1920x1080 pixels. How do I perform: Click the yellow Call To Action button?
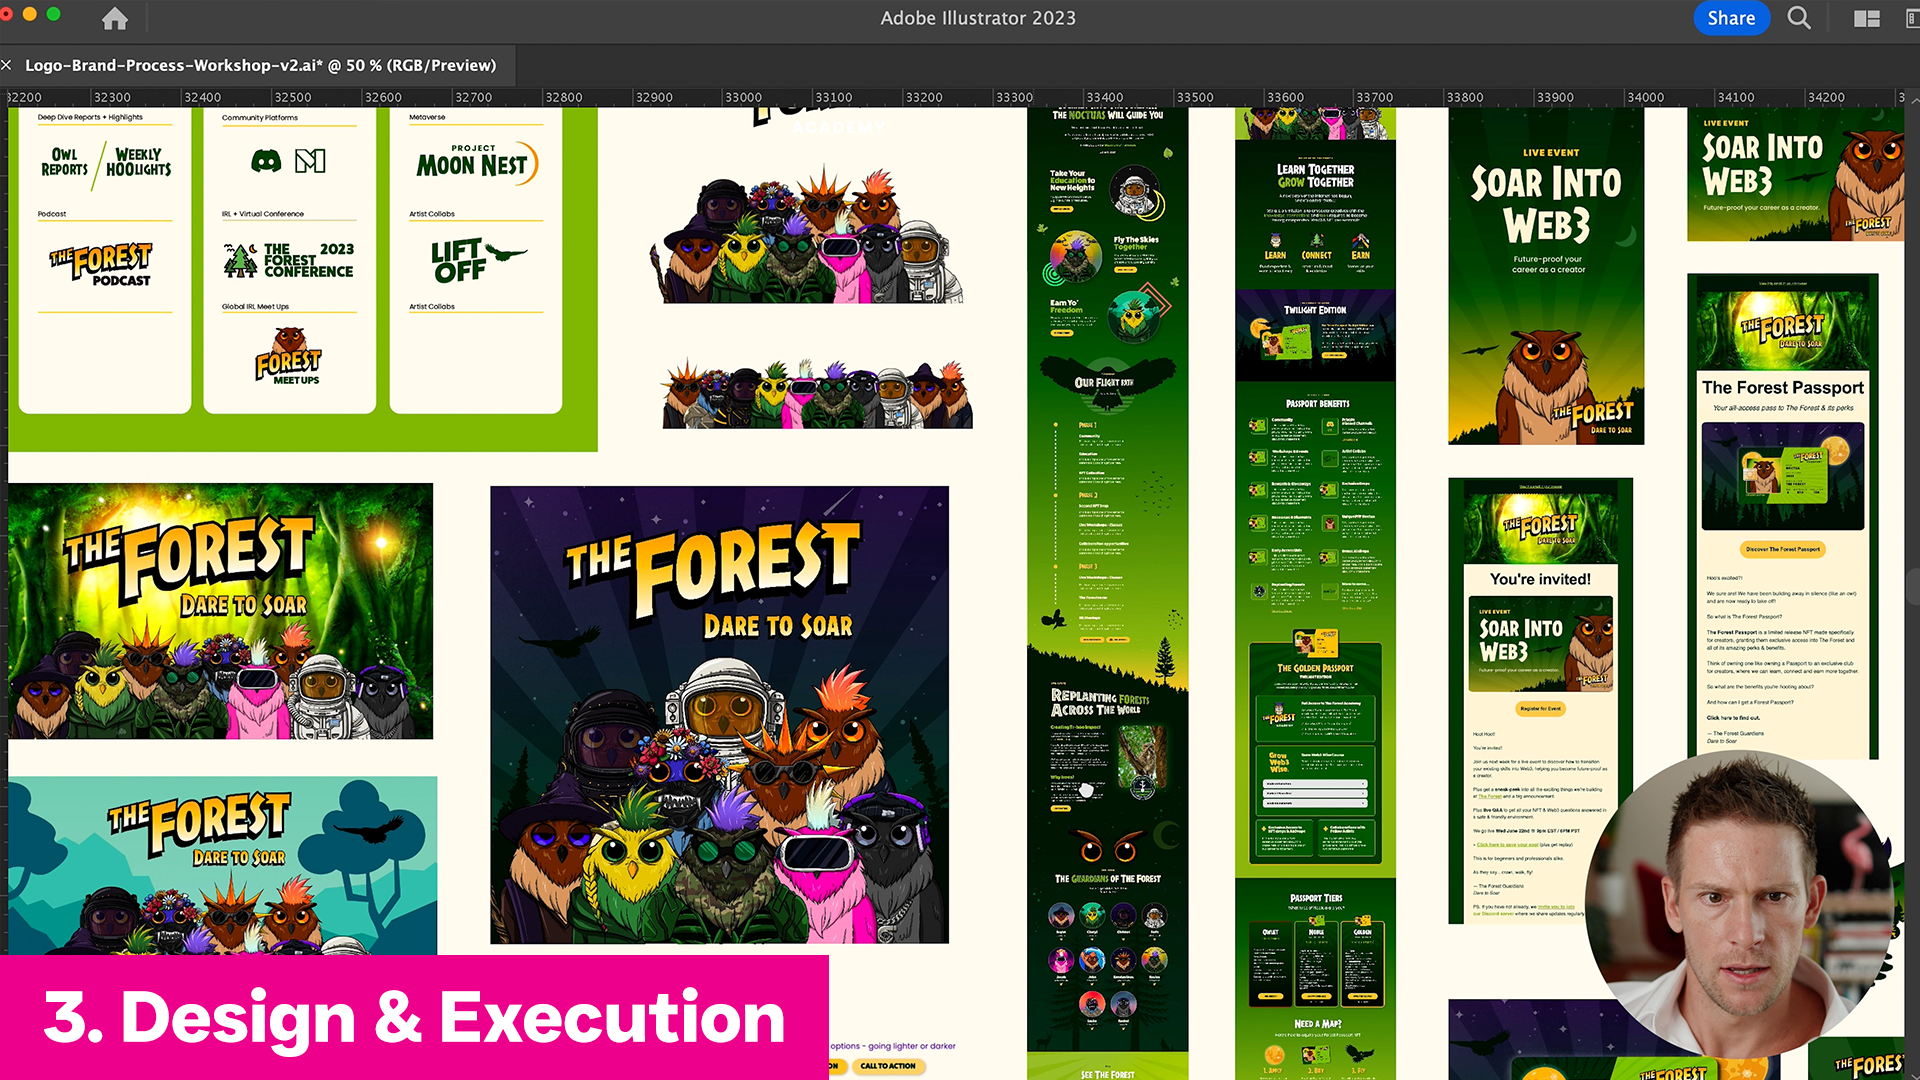click(x=887, y=1066)
